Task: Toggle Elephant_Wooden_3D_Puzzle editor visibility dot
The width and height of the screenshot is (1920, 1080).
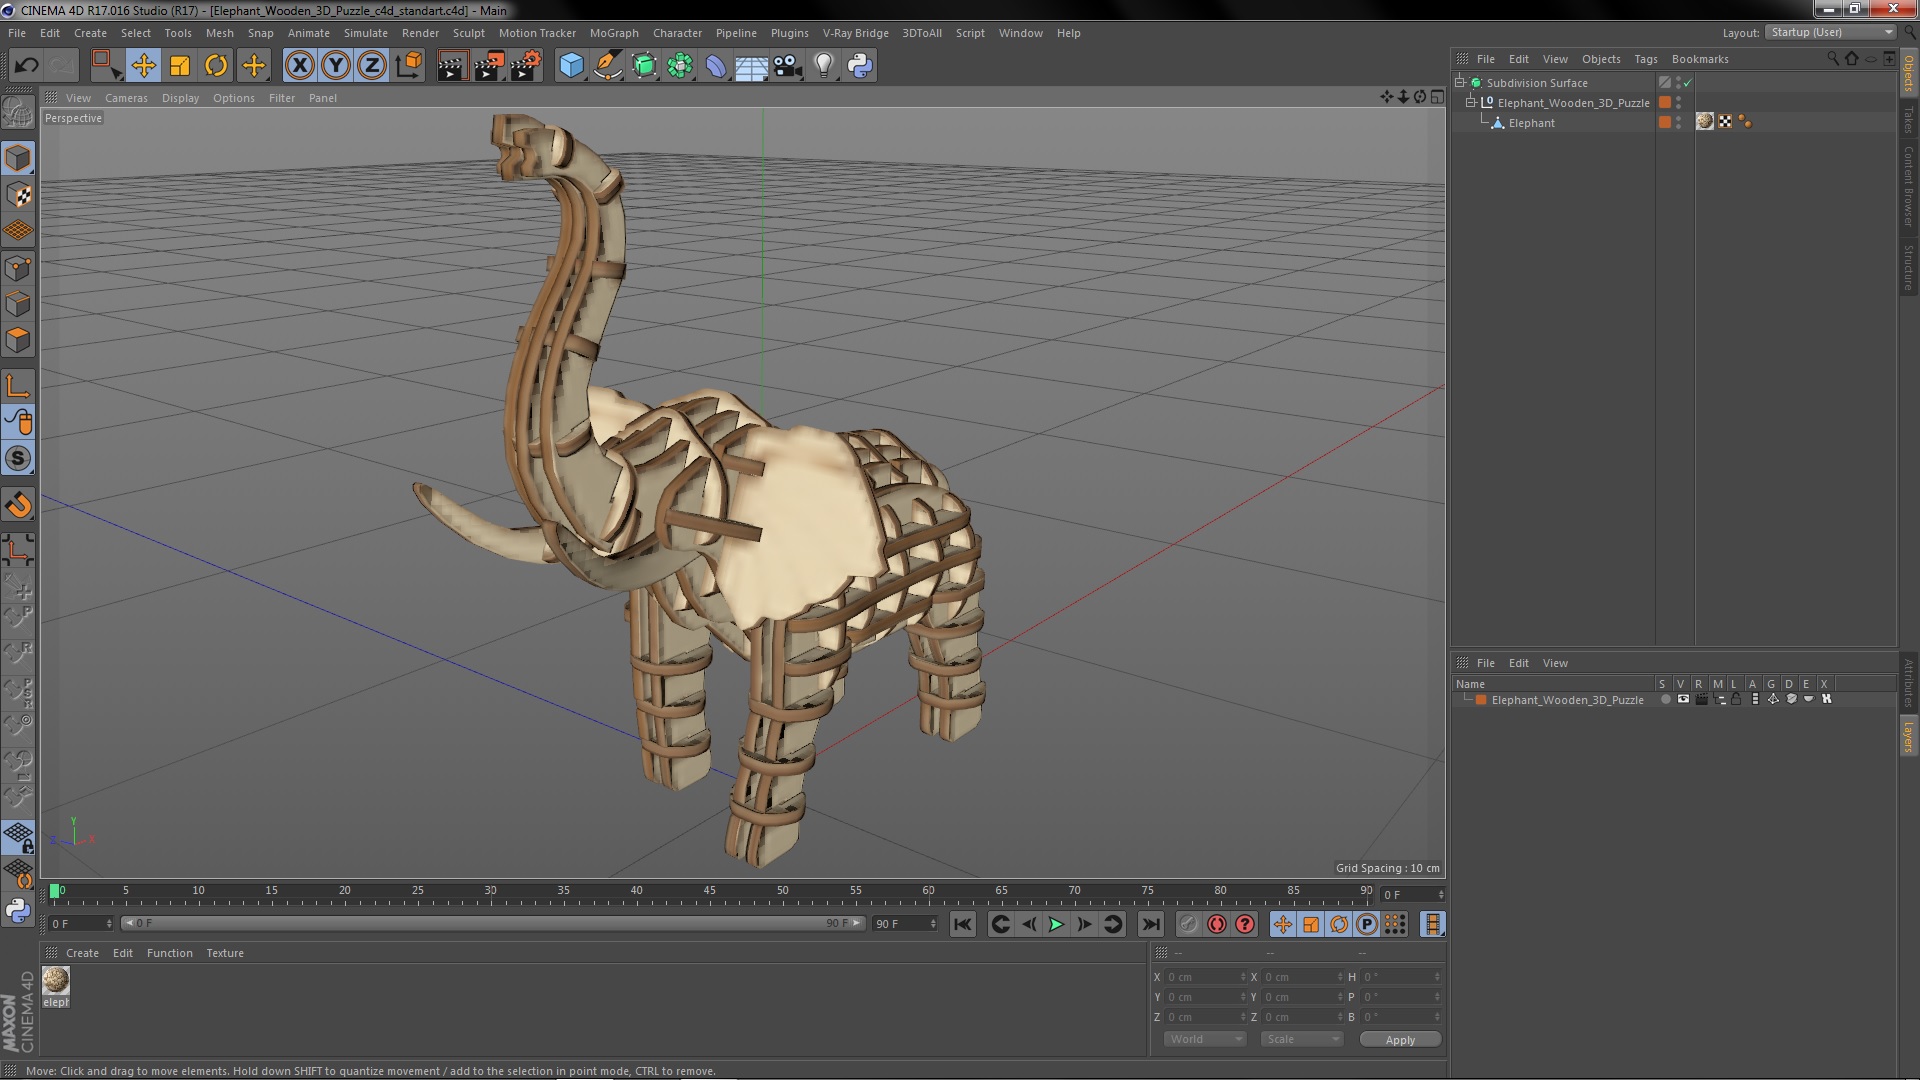Action: pos(1679,99)
